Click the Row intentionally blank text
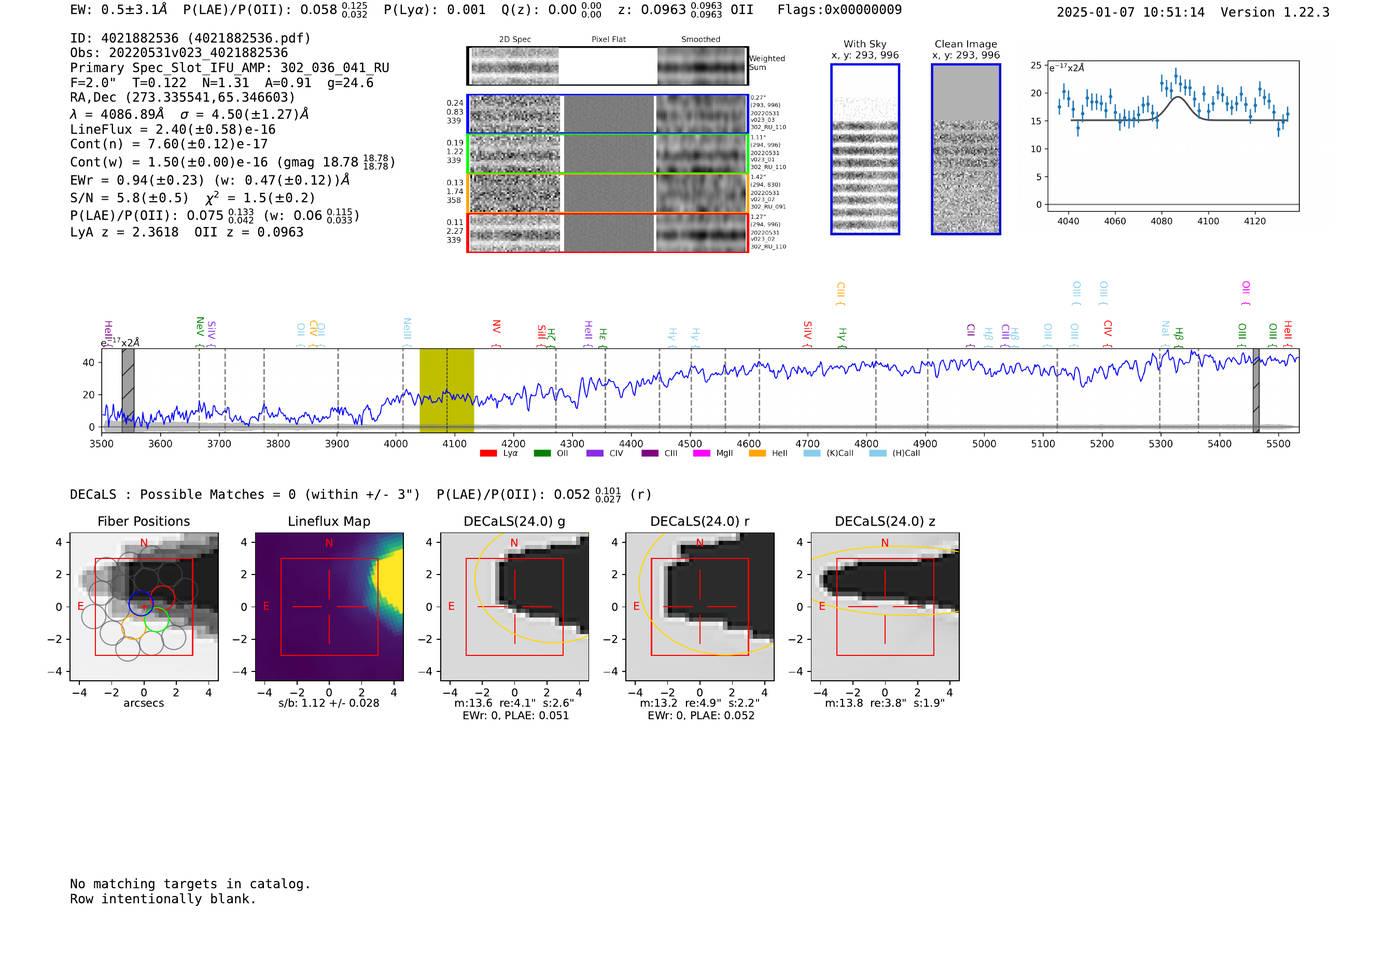Viewport: 1400px width, 953px height. [x=163, y=898]
